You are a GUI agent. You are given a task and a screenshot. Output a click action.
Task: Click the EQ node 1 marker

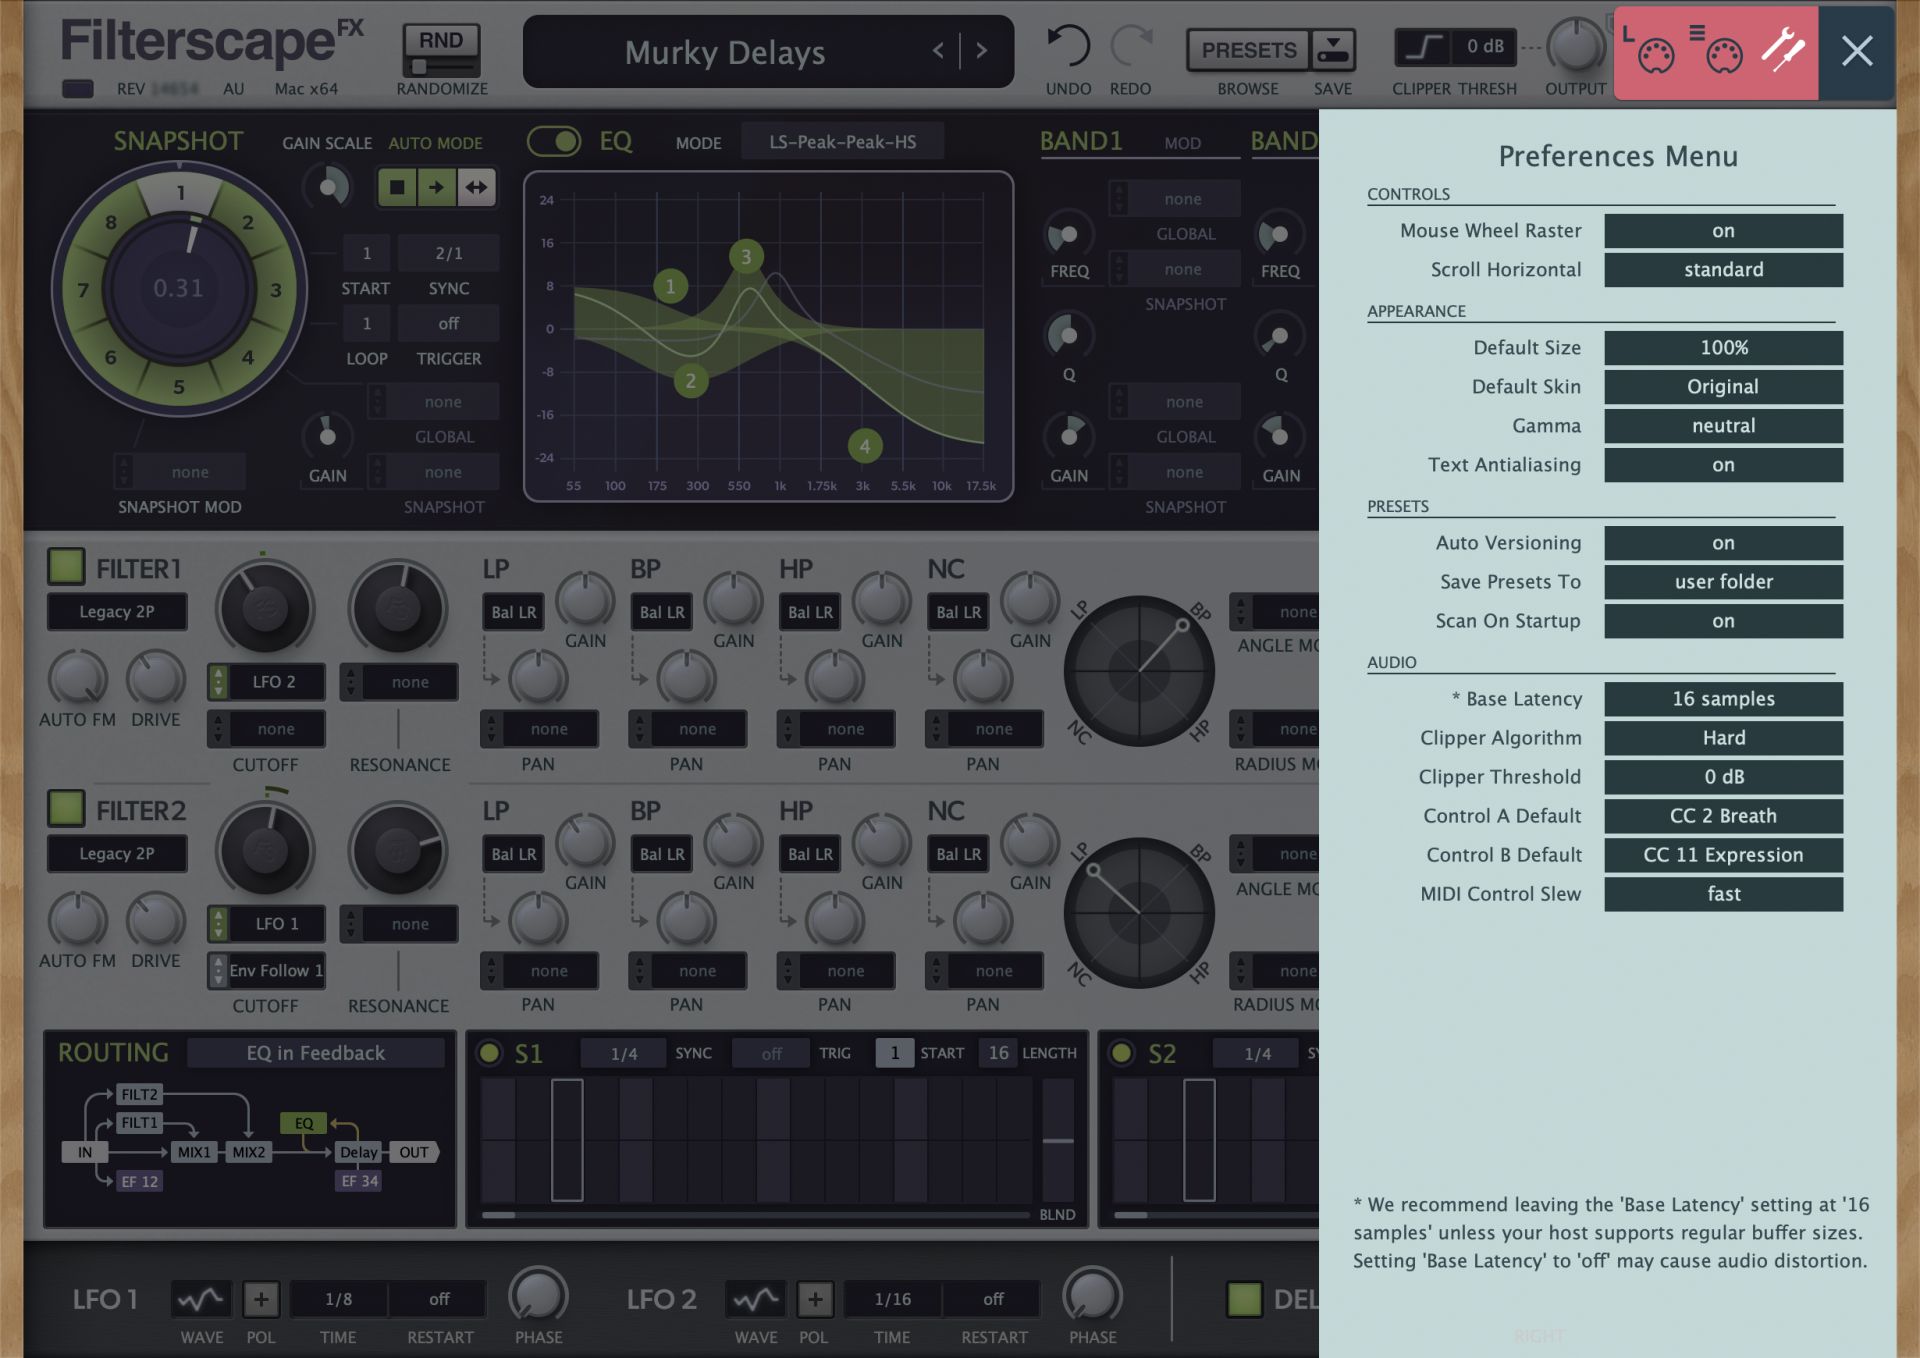click(x=670, y=287)
